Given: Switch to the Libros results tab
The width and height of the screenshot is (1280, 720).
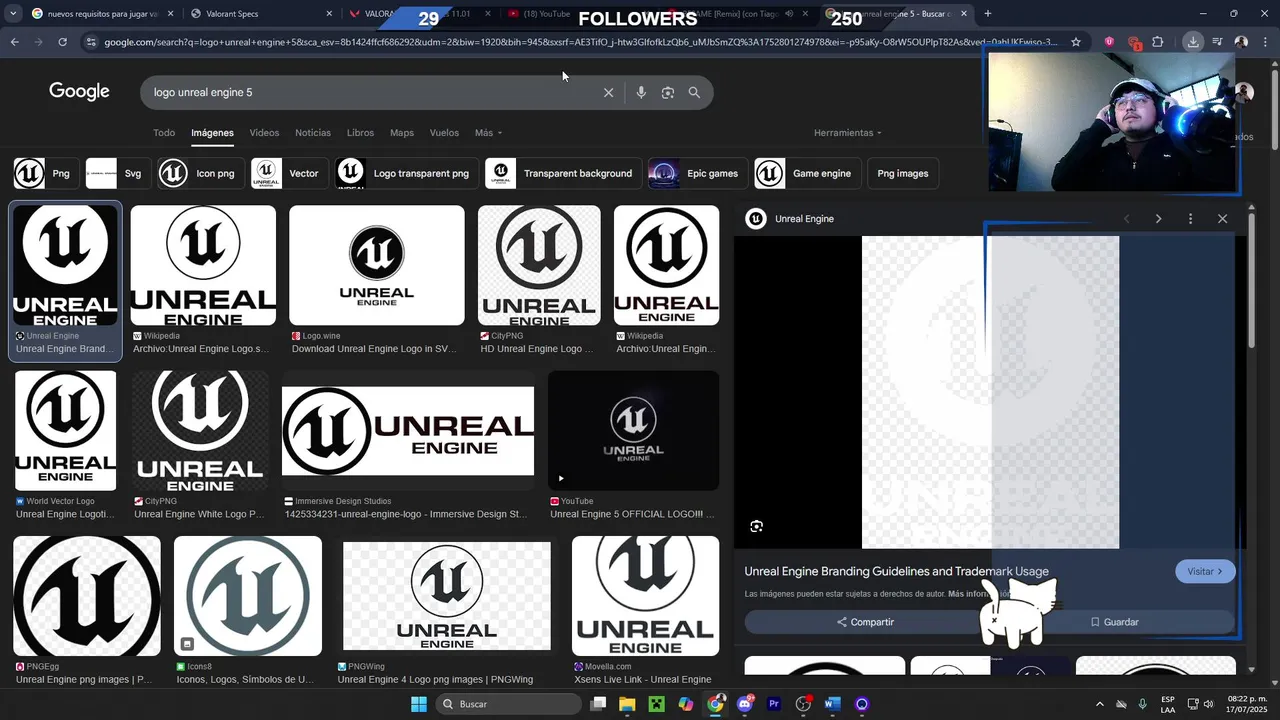Looking at the screenshot, I should click(x=360, y=133).
